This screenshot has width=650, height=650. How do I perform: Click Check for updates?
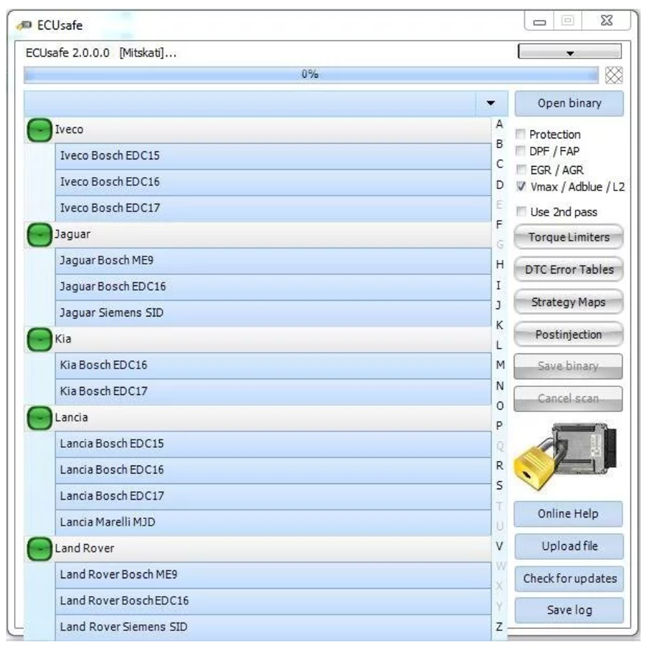[x=569, y=579]
